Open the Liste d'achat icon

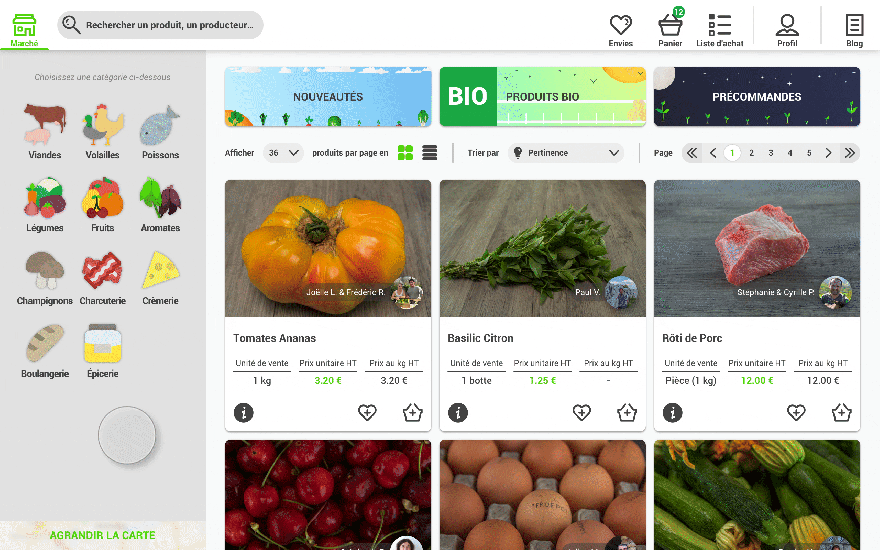tap(719, 25)
